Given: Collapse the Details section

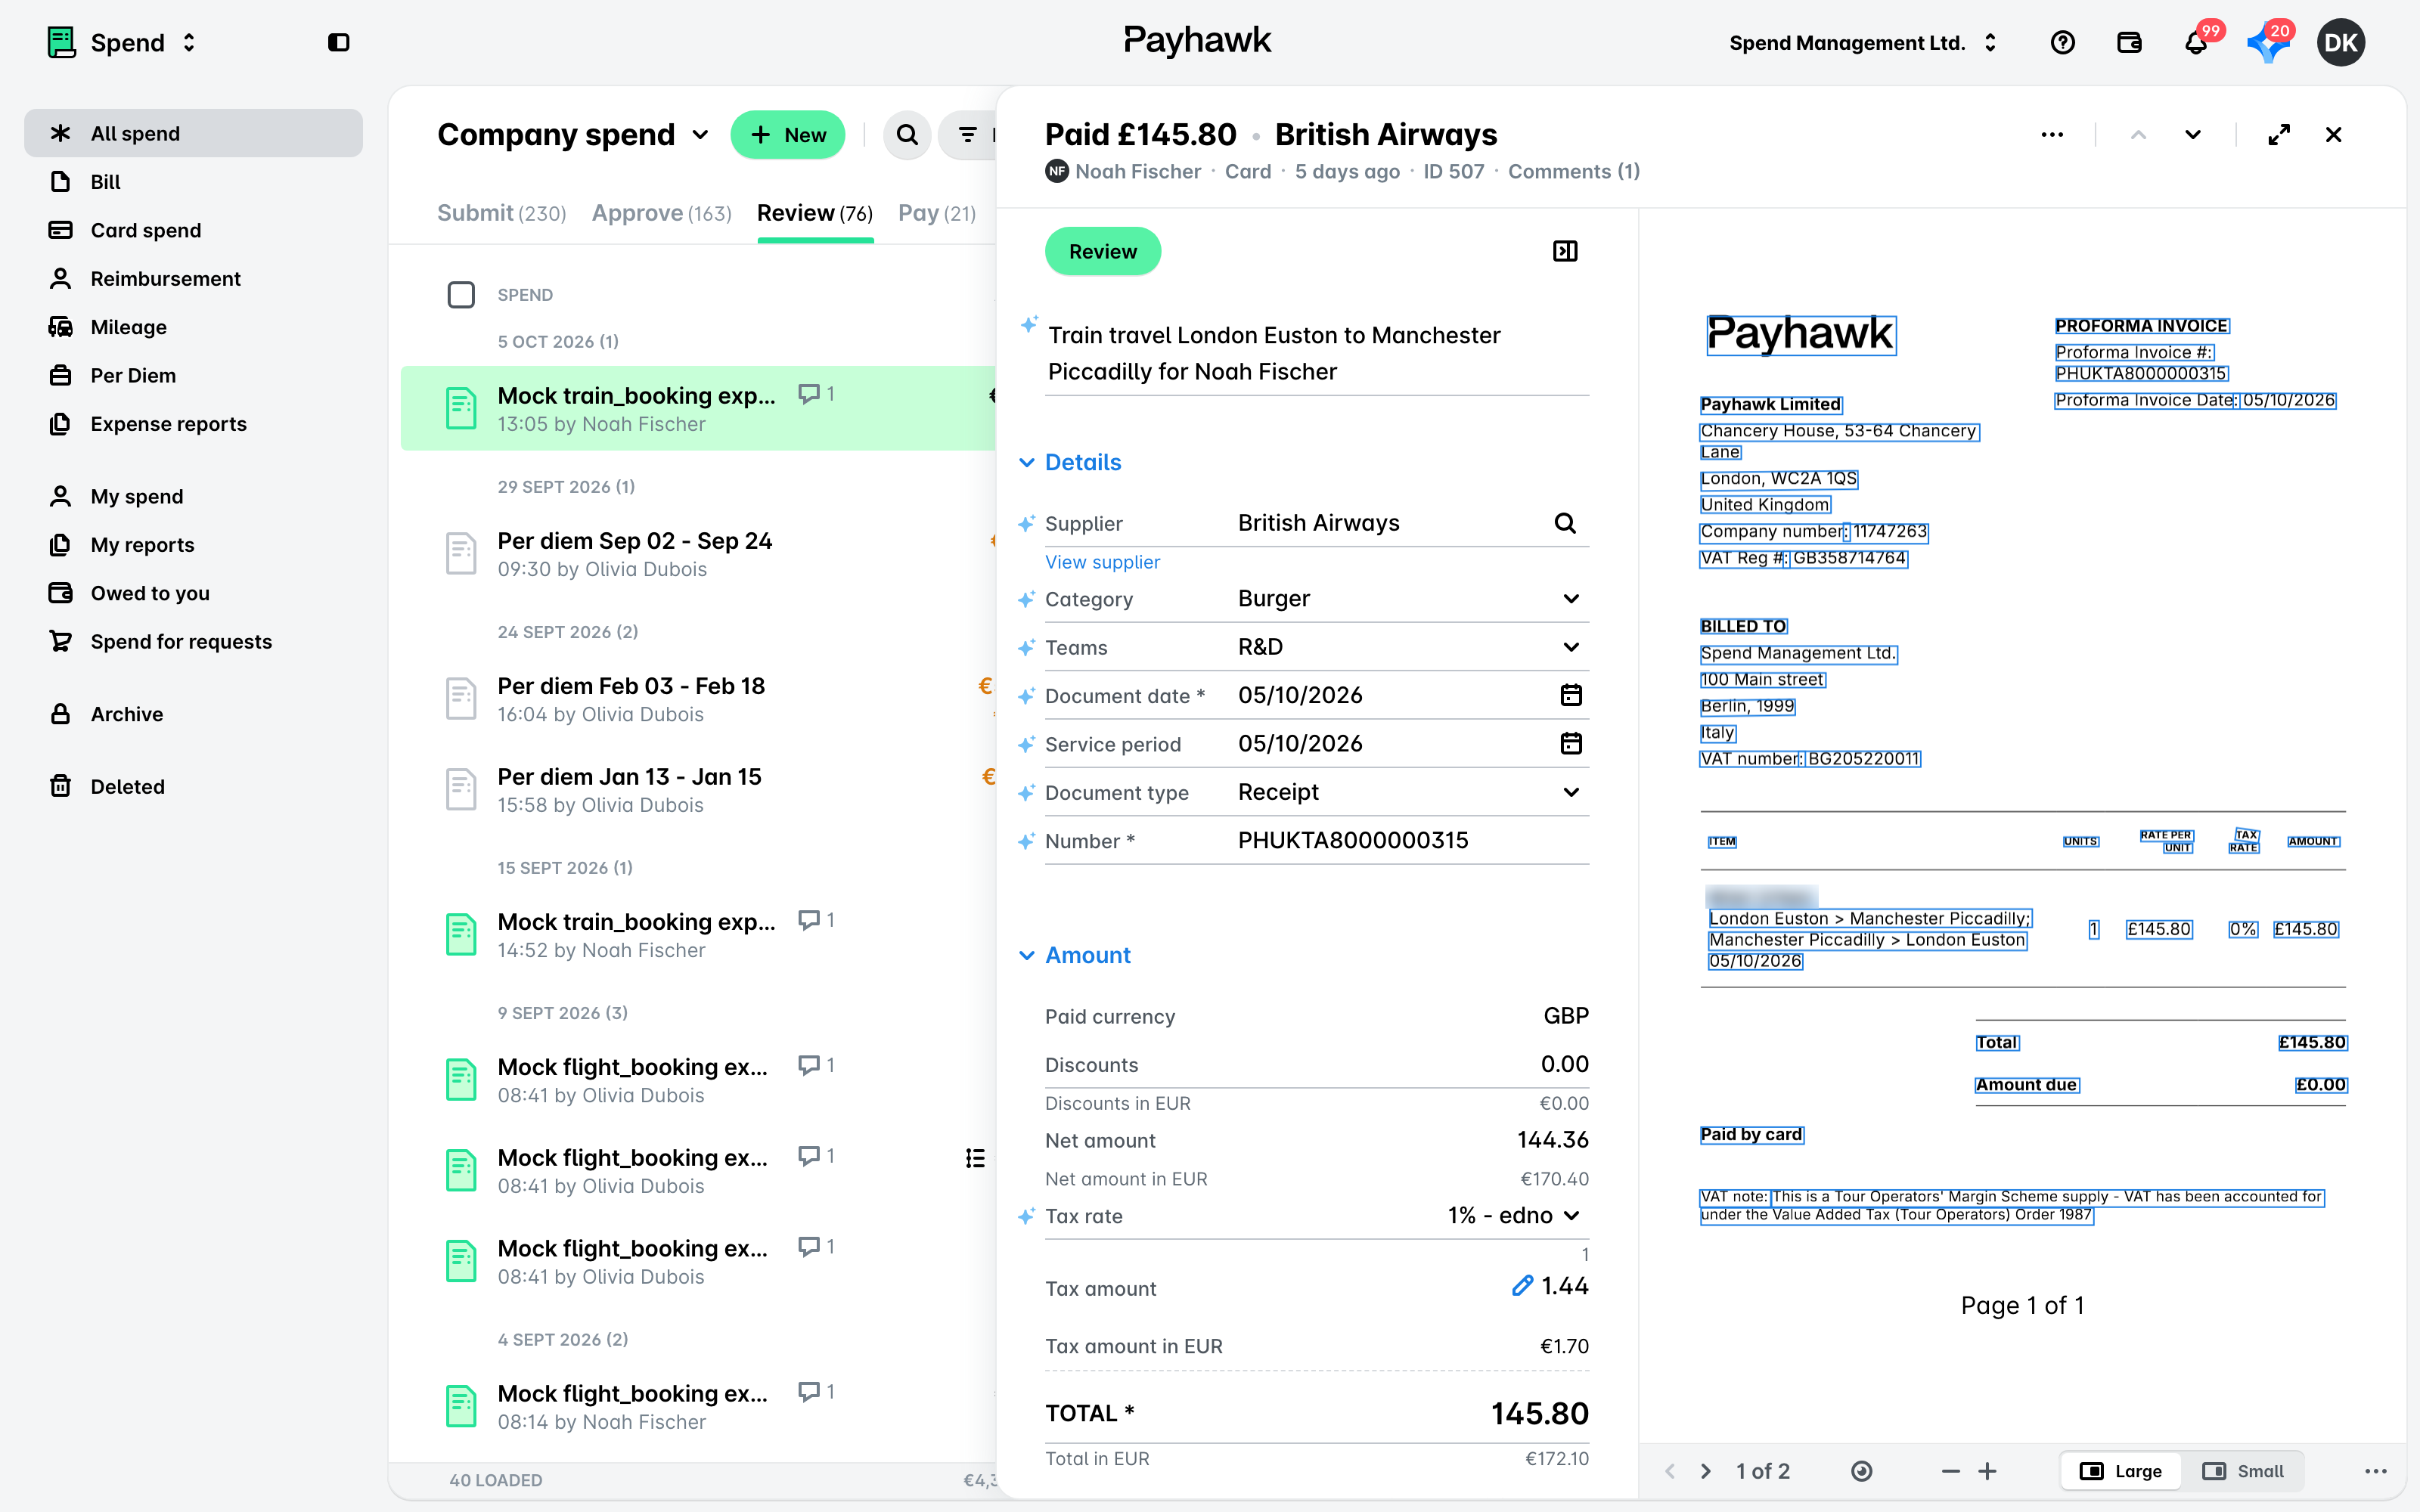Looking at the screenshot, I should point(1071,462).
